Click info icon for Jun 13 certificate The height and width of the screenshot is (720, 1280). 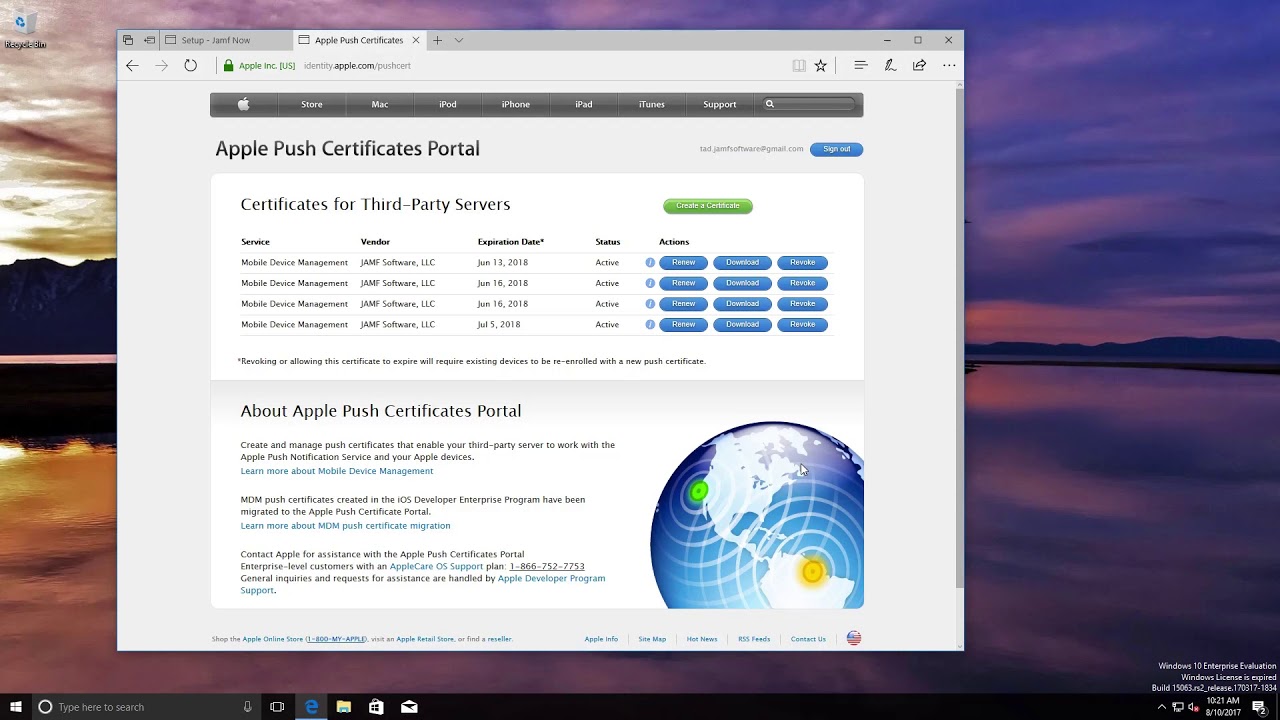pos(650,263)
